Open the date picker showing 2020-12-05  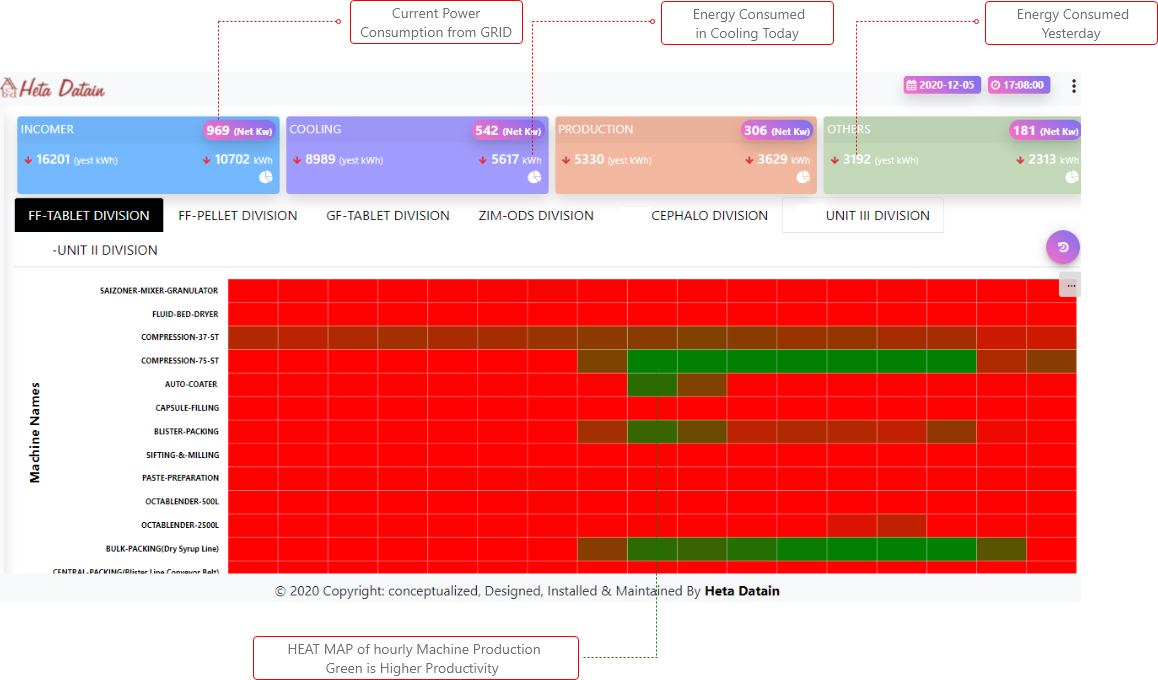[940, 86]
